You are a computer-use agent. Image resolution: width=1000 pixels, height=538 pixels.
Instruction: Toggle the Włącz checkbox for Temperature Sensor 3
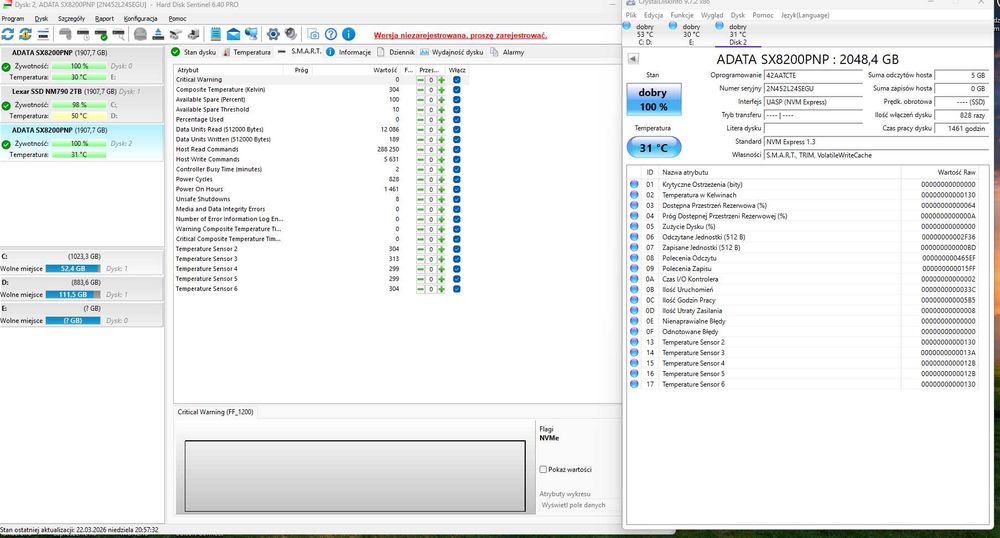pyautogui.click(x=457, y=259)
